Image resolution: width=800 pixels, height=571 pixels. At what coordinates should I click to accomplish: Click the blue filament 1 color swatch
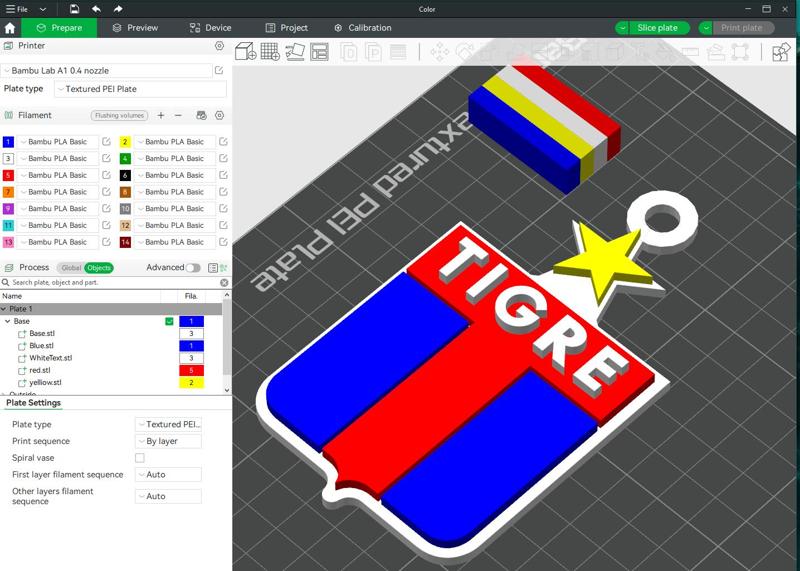[8, 142]
